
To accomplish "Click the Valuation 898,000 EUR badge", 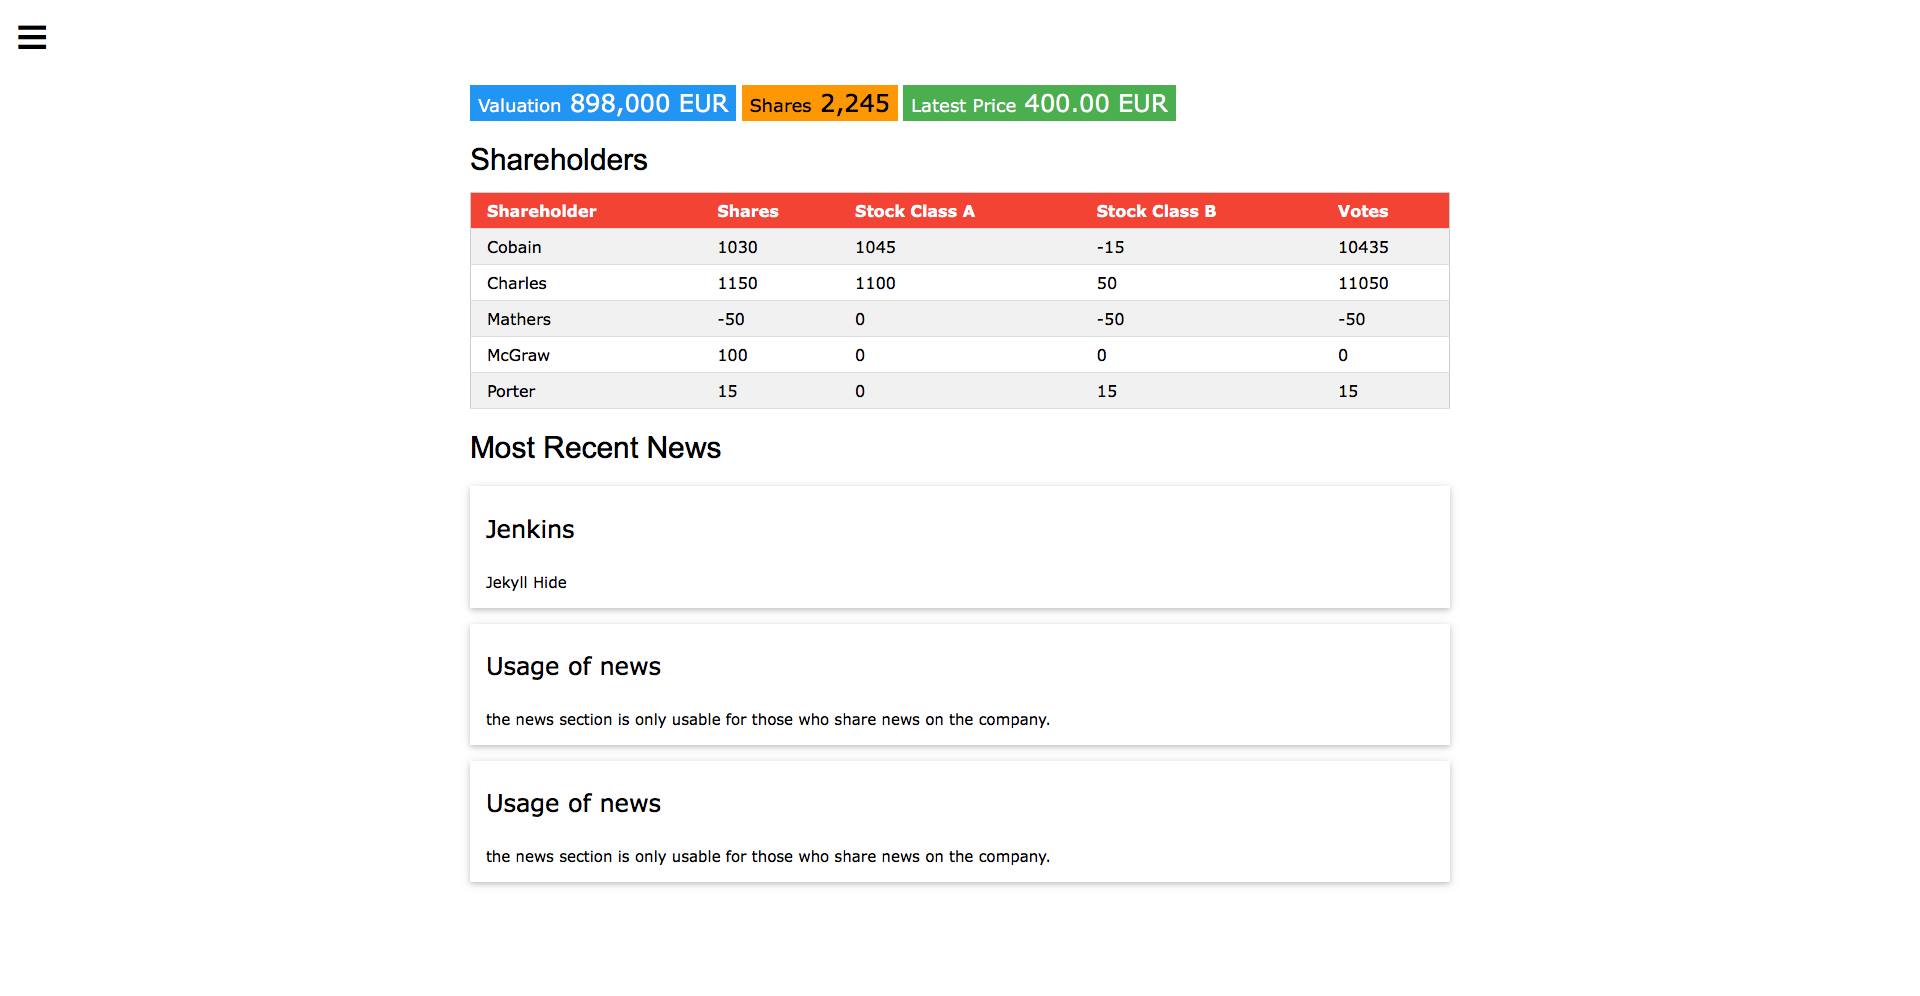I will [x=603, y=103].
